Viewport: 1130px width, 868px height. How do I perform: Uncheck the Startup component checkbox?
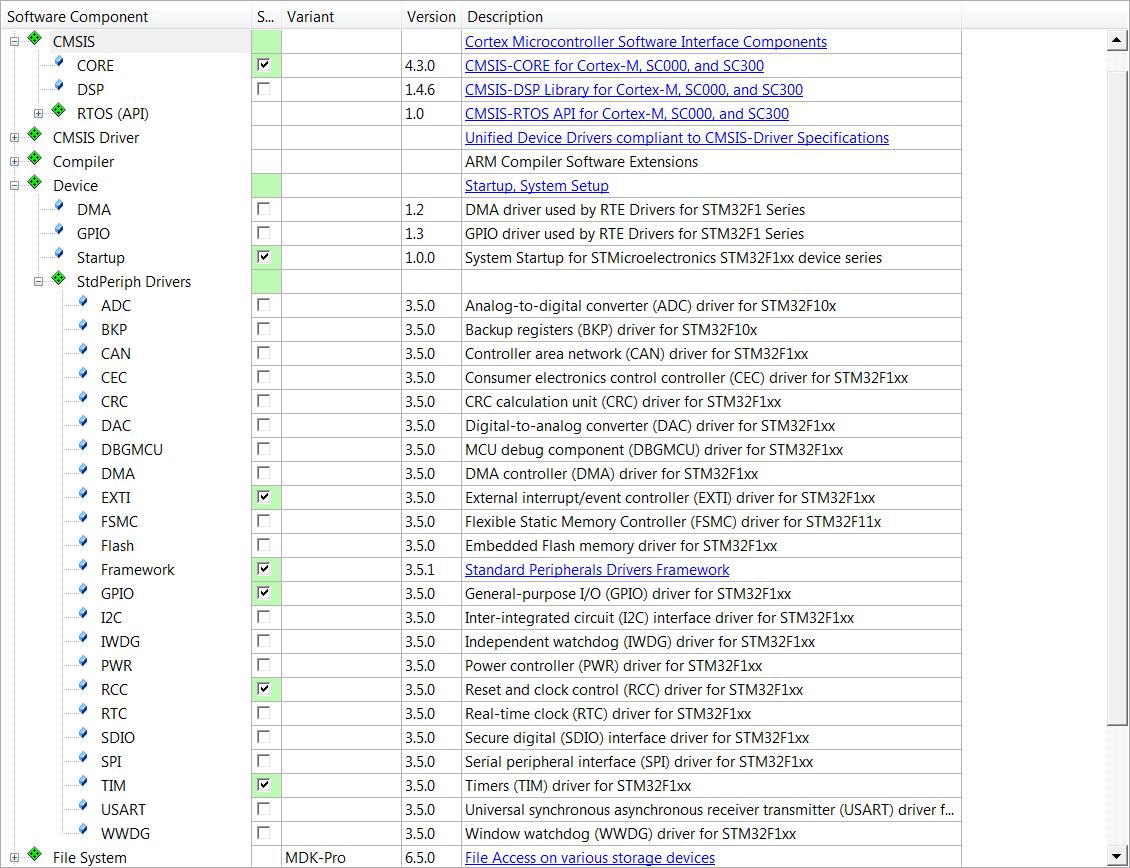pos(264,257)
